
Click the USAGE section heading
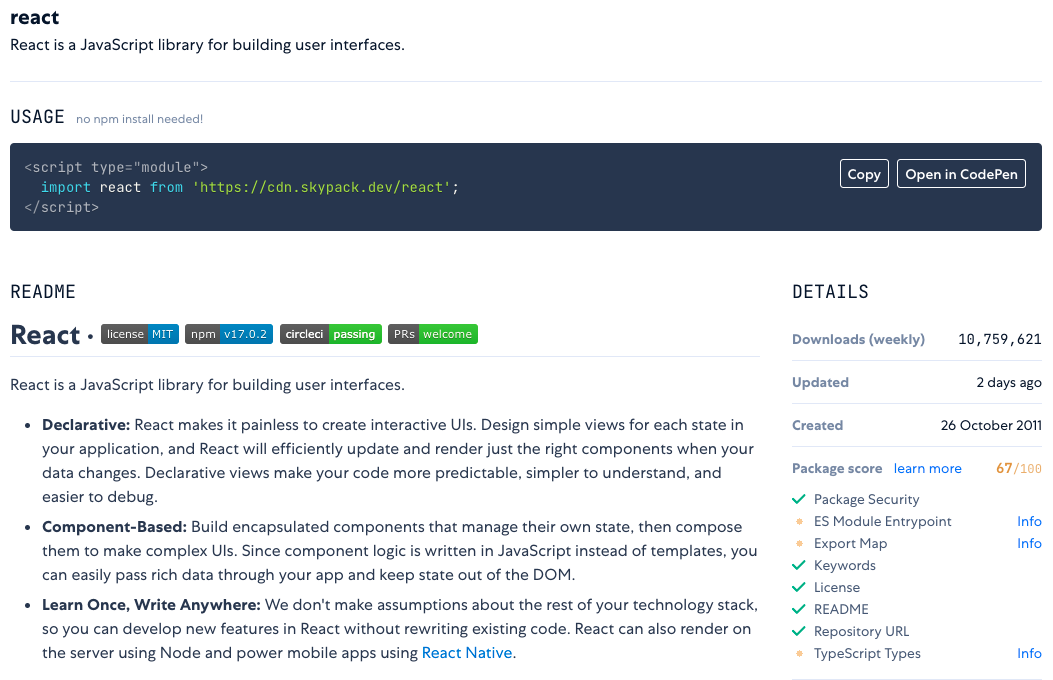pyautogui.click(x=38, y=117)
